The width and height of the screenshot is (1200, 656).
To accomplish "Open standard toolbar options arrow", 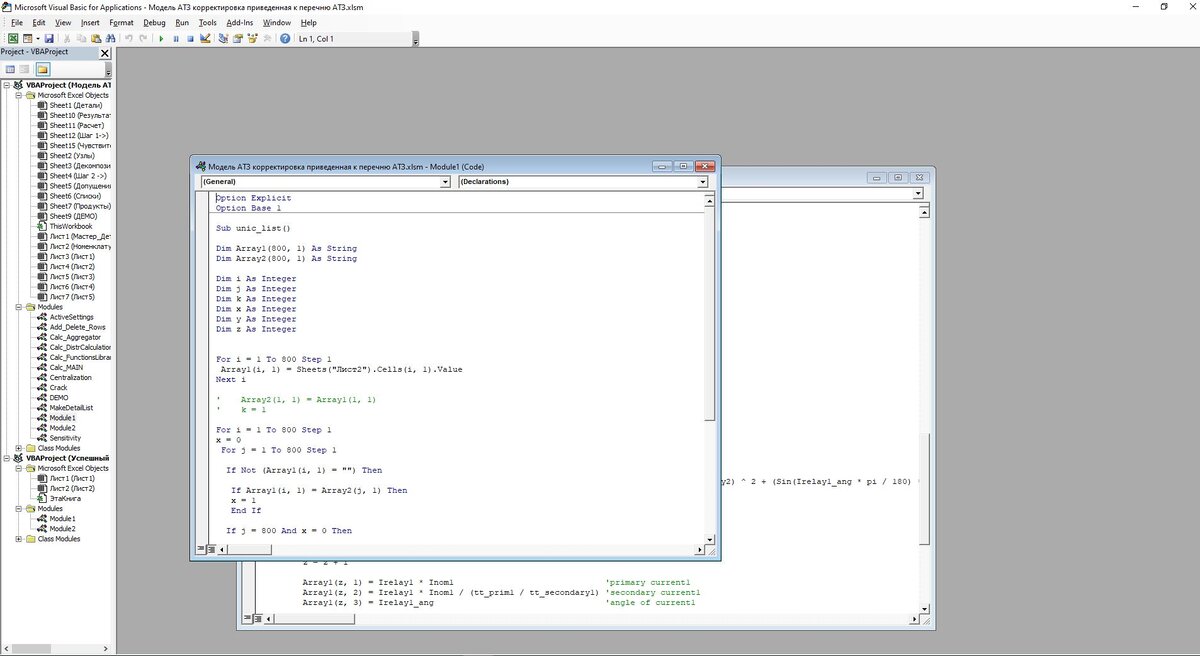I will [416, 40].
